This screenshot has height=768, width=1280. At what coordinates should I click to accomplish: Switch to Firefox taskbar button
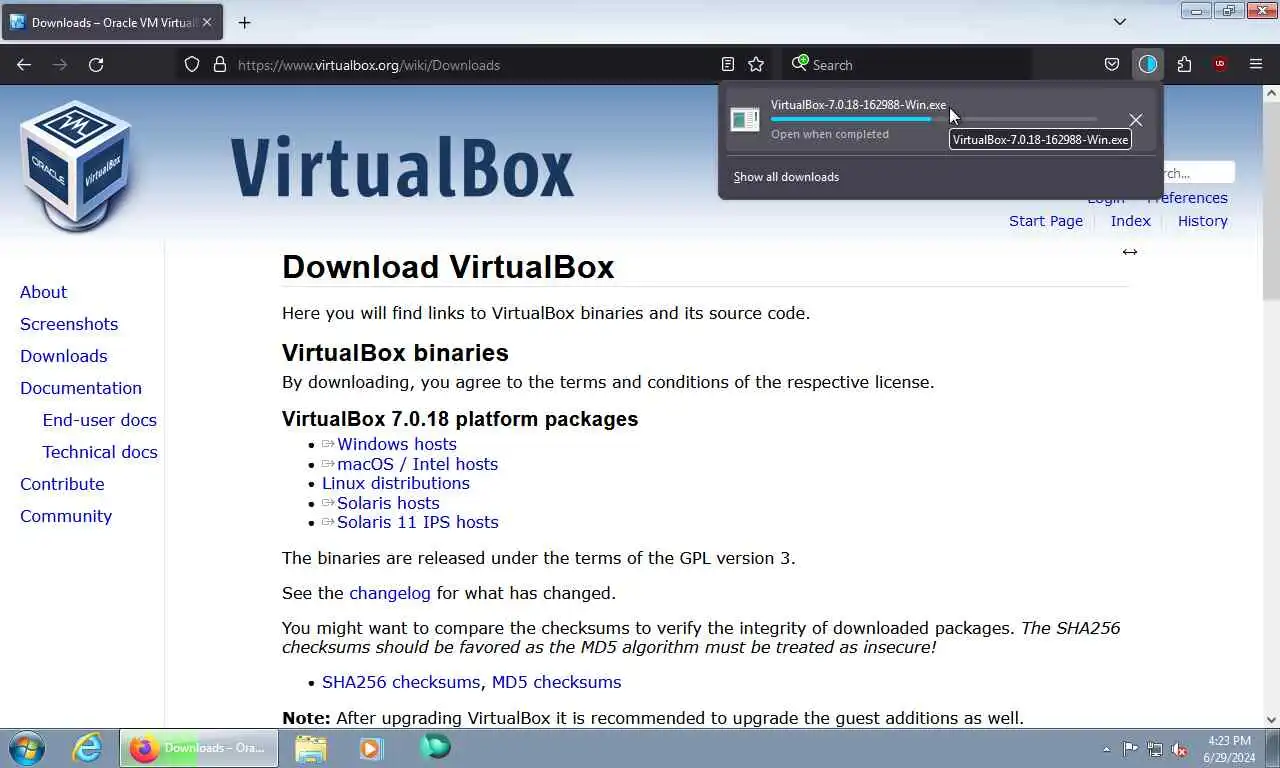point(199,748)
